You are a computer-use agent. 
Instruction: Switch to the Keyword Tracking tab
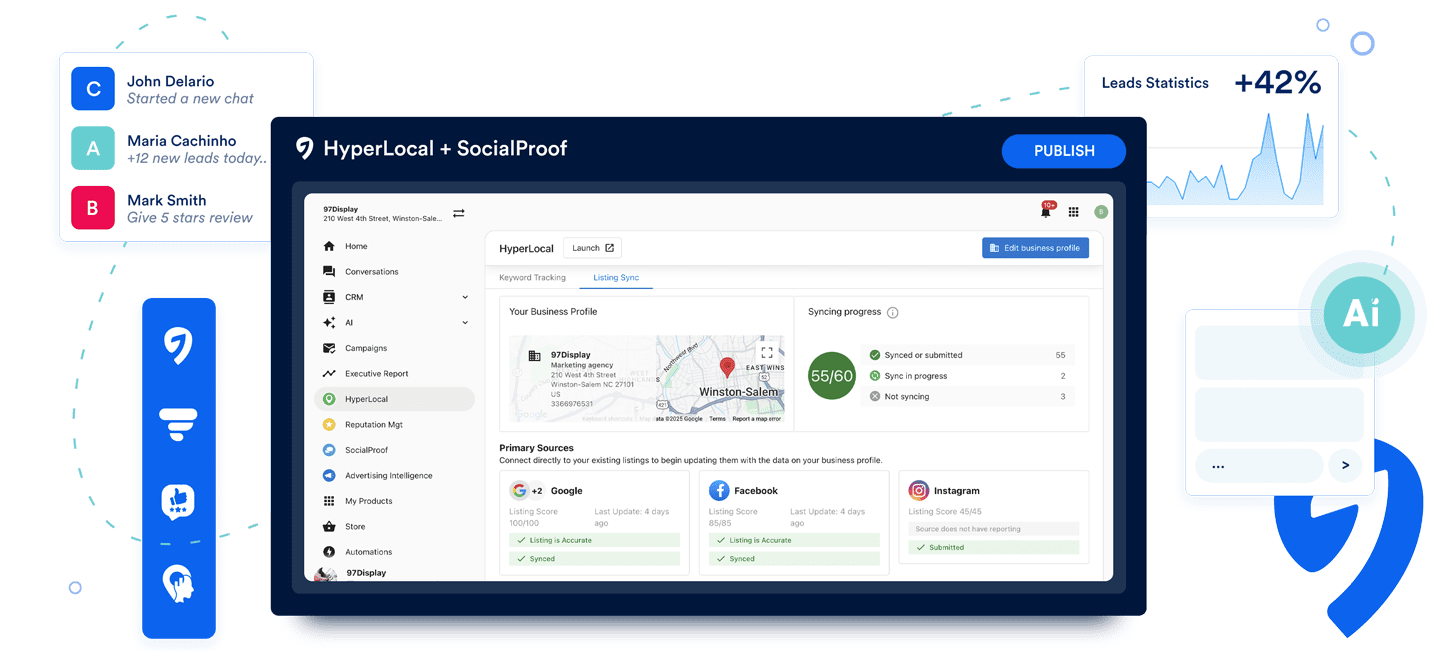532,278
